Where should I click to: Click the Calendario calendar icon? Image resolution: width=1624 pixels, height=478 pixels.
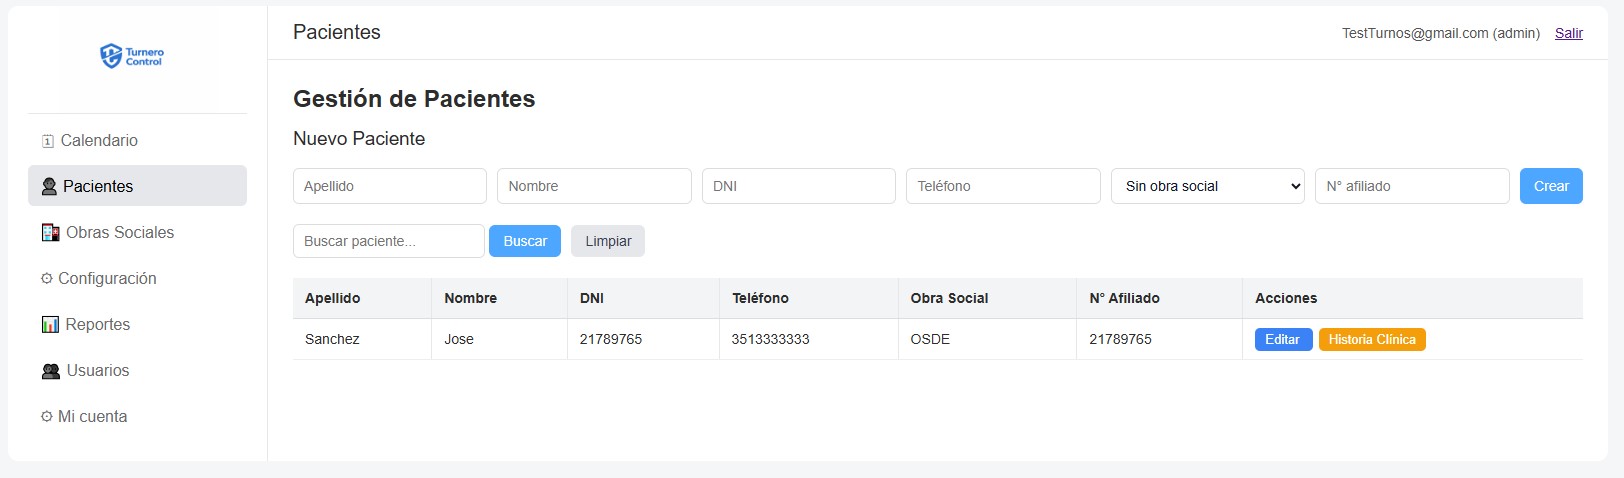pos(47,141)
